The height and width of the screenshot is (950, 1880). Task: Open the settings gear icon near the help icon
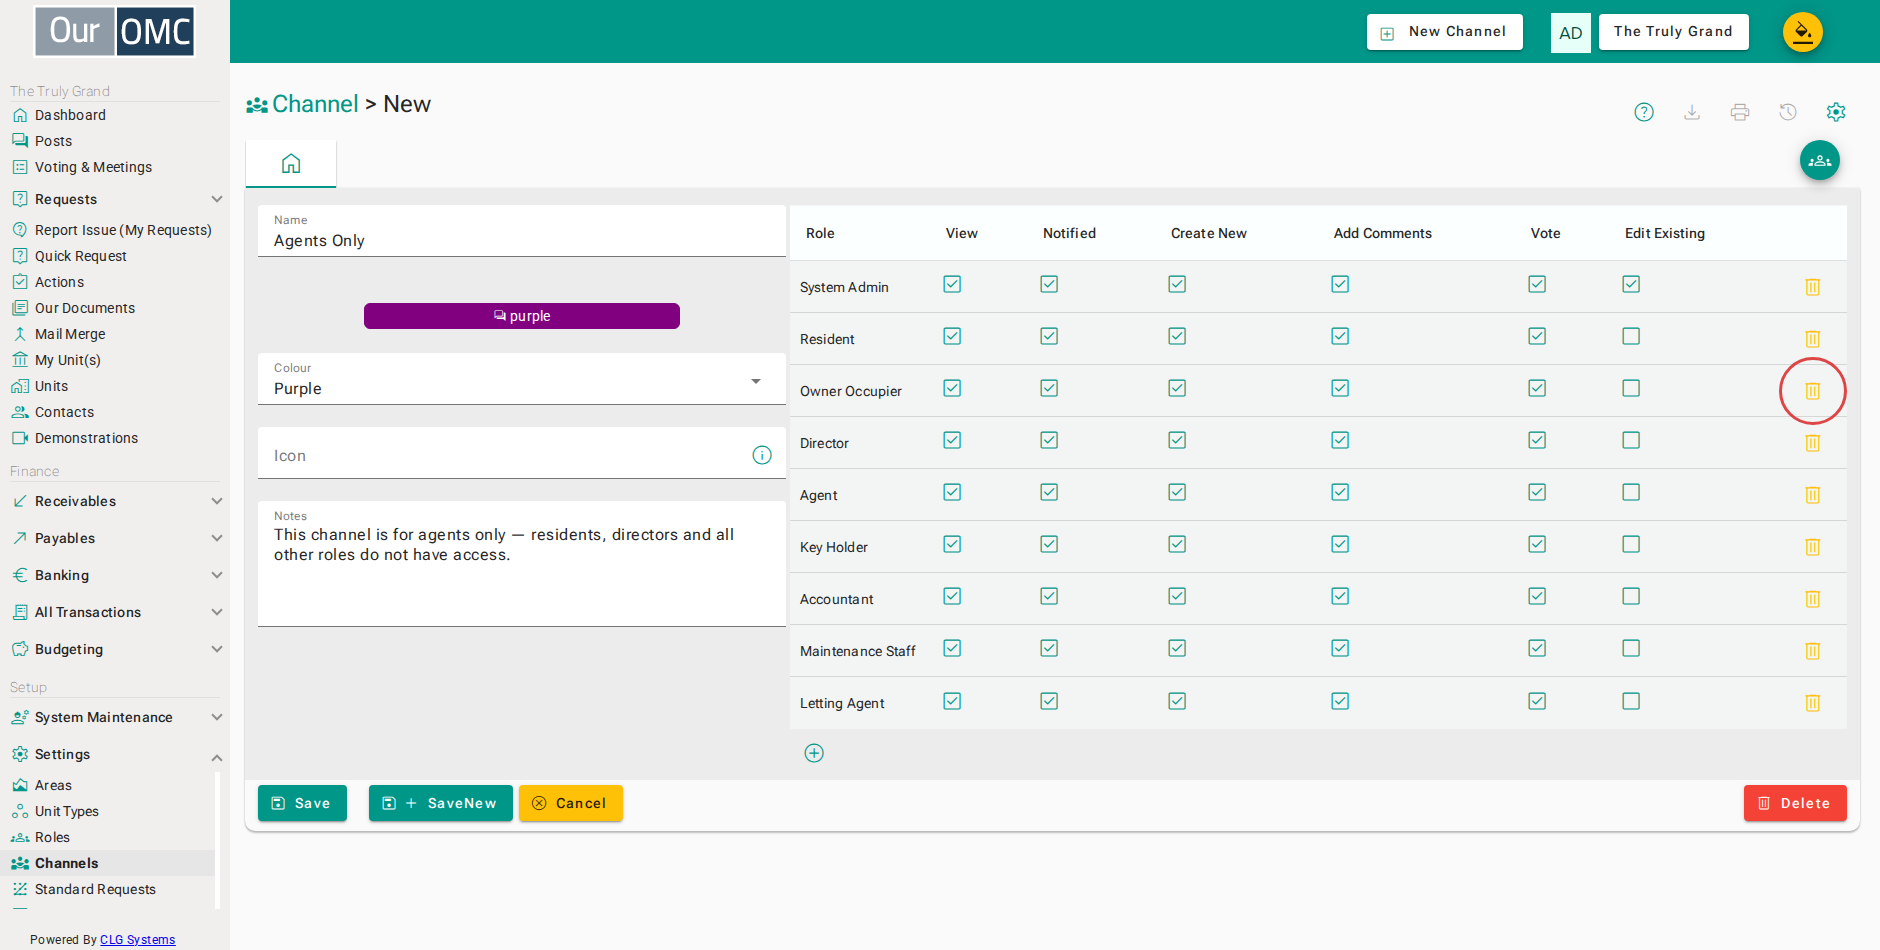pyautogui.click(x=1836, y=112)
